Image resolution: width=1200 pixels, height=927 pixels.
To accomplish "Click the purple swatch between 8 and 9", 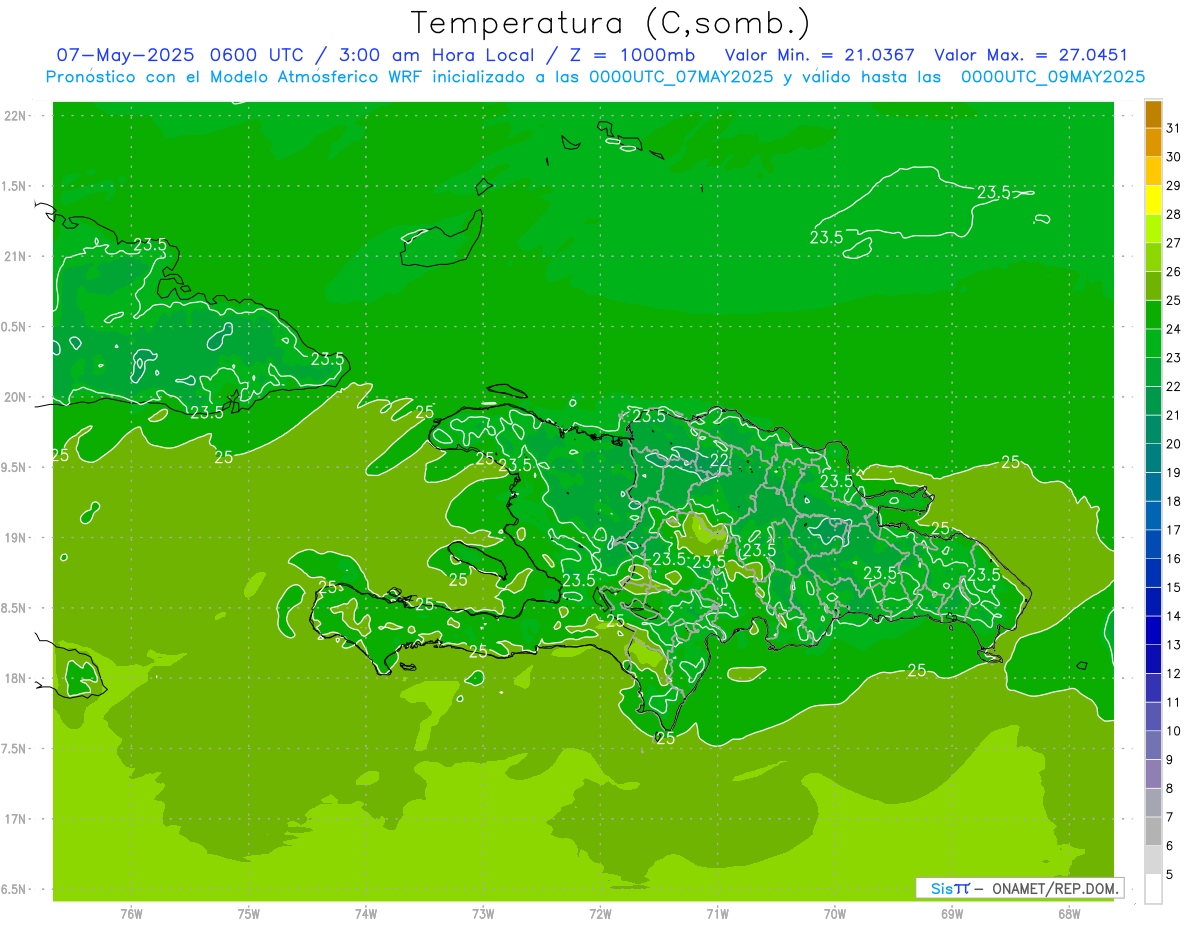I will click(1153, 774).
